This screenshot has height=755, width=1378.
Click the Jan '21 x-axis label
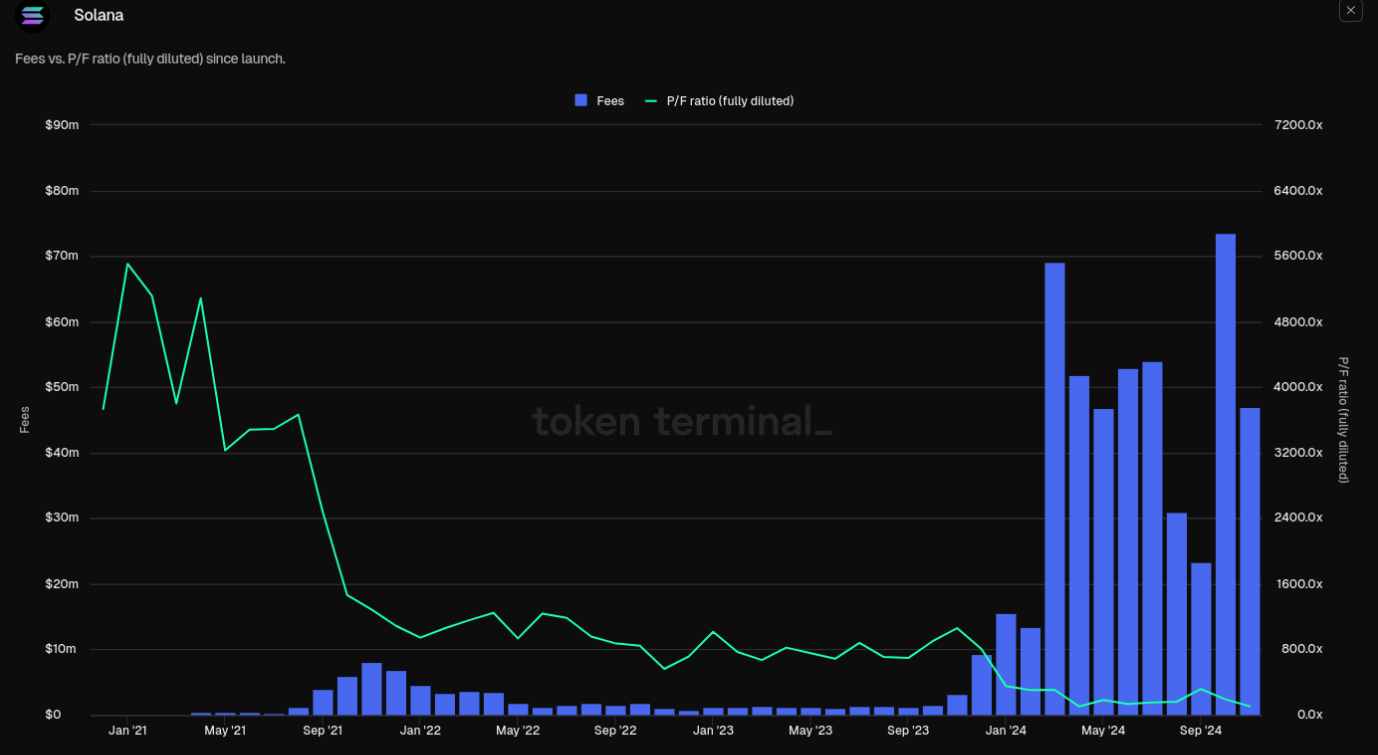click(127, 730)
